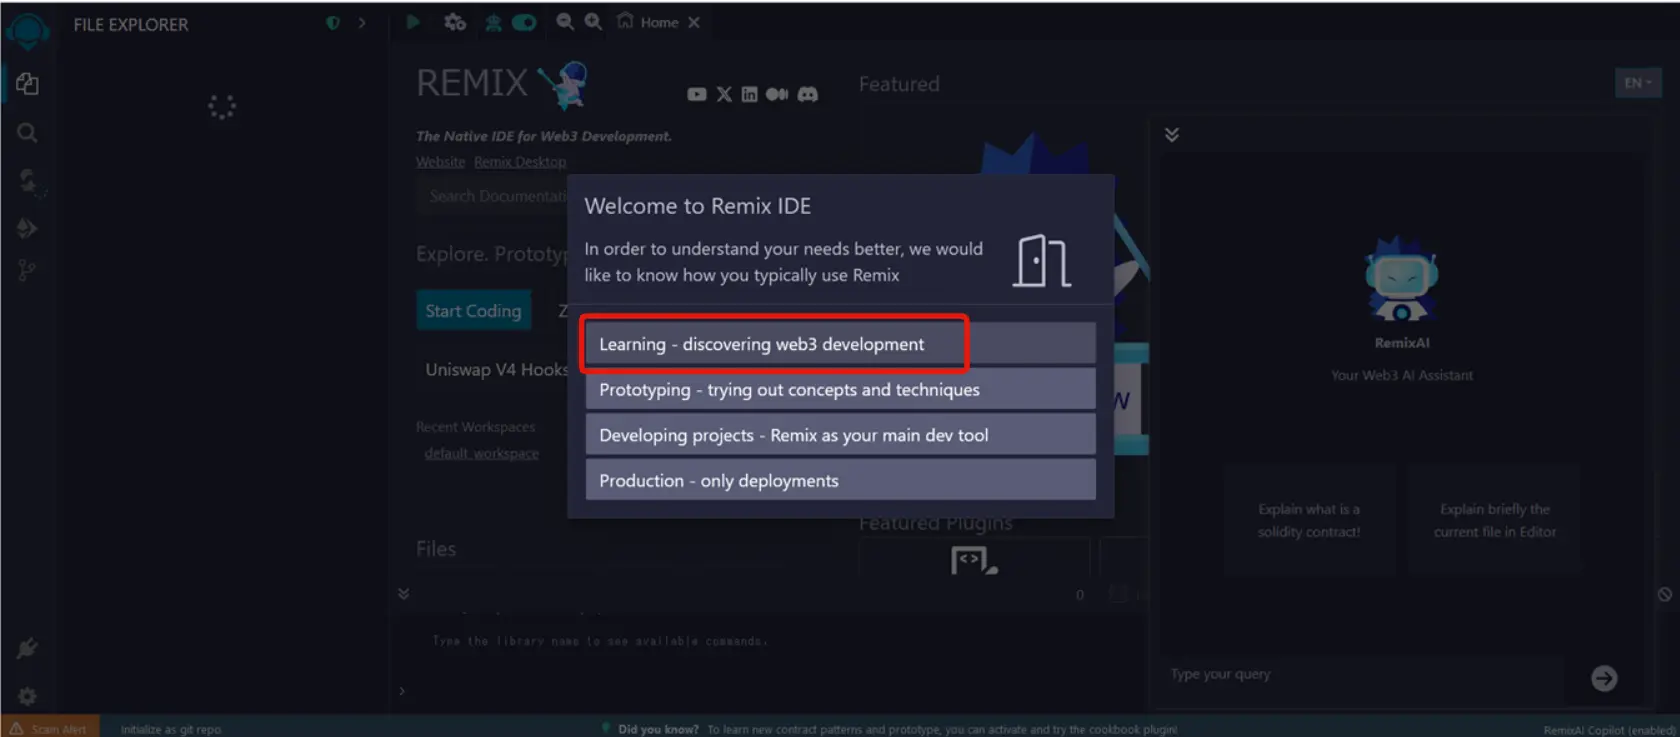Click the RemixAI robot avatar
1680x737 pixels.
point(1402,279)
